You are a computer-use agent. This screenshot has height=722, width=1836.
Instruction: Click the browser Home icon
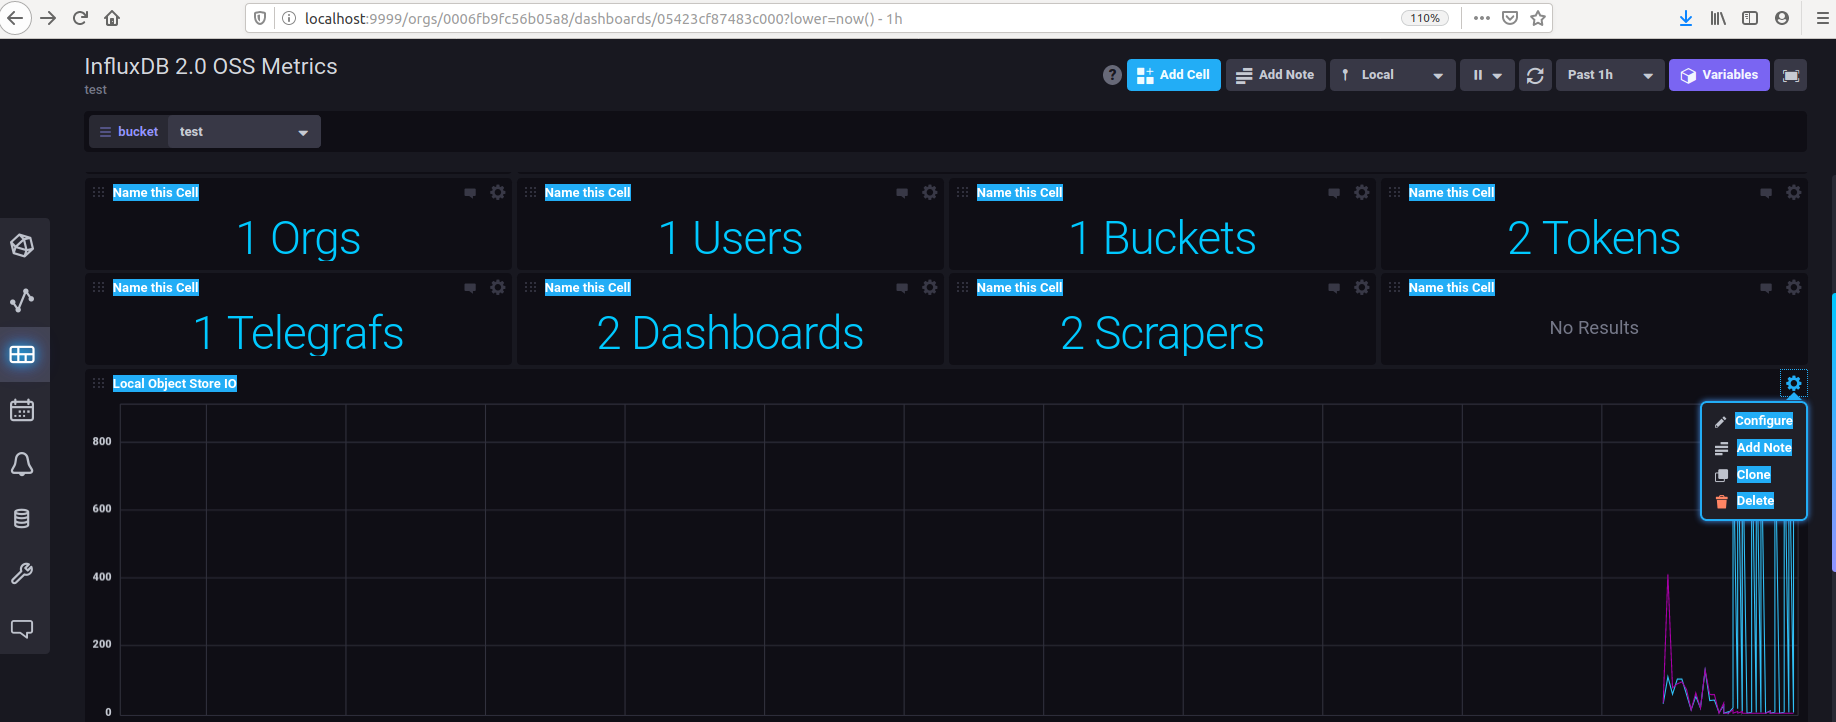[x=113, y=18]
